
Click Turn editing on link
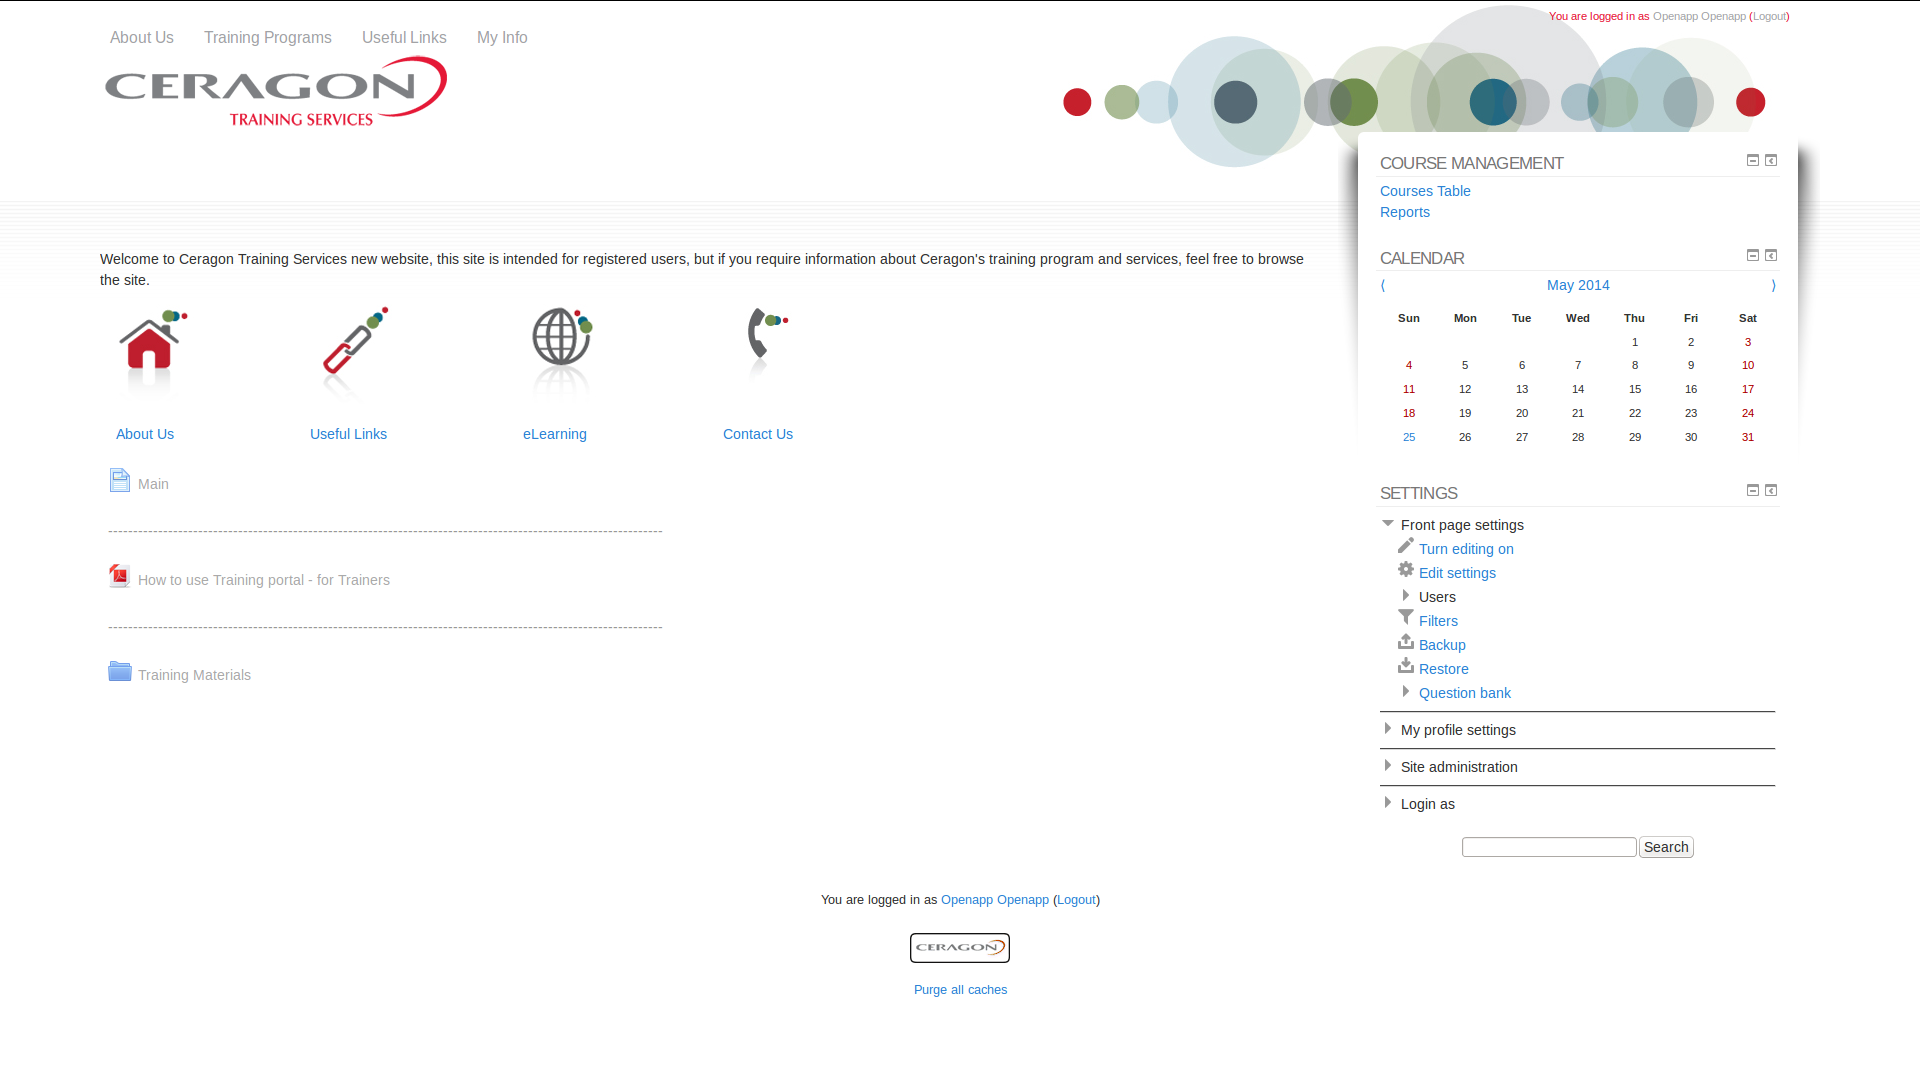1466,549
